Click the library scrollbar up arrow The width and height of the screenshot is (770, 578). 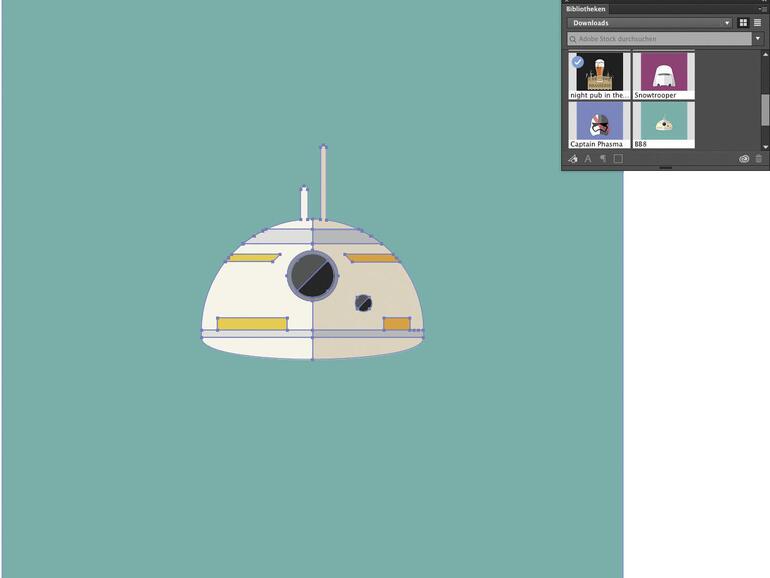[765, 54]
